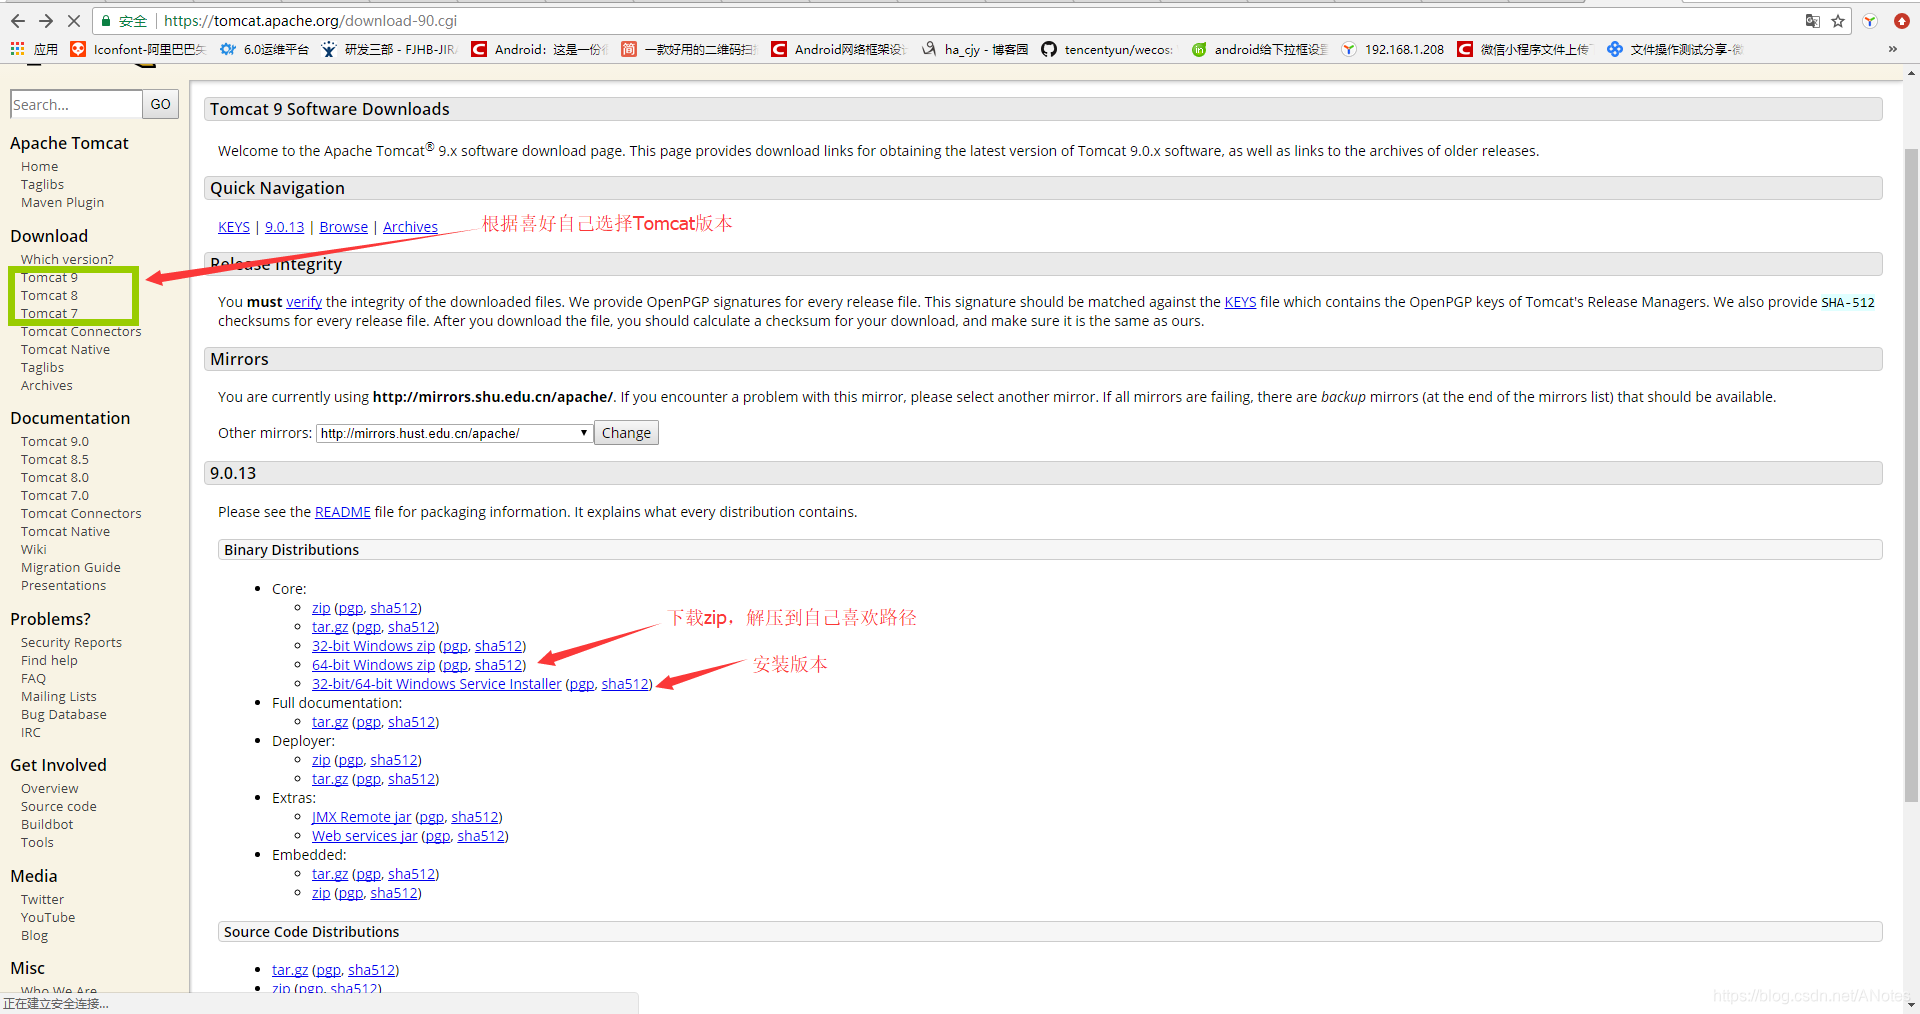Select Tomcat 8 under Download
The height and width of the screenshot is (1014, 1920).
49,296
